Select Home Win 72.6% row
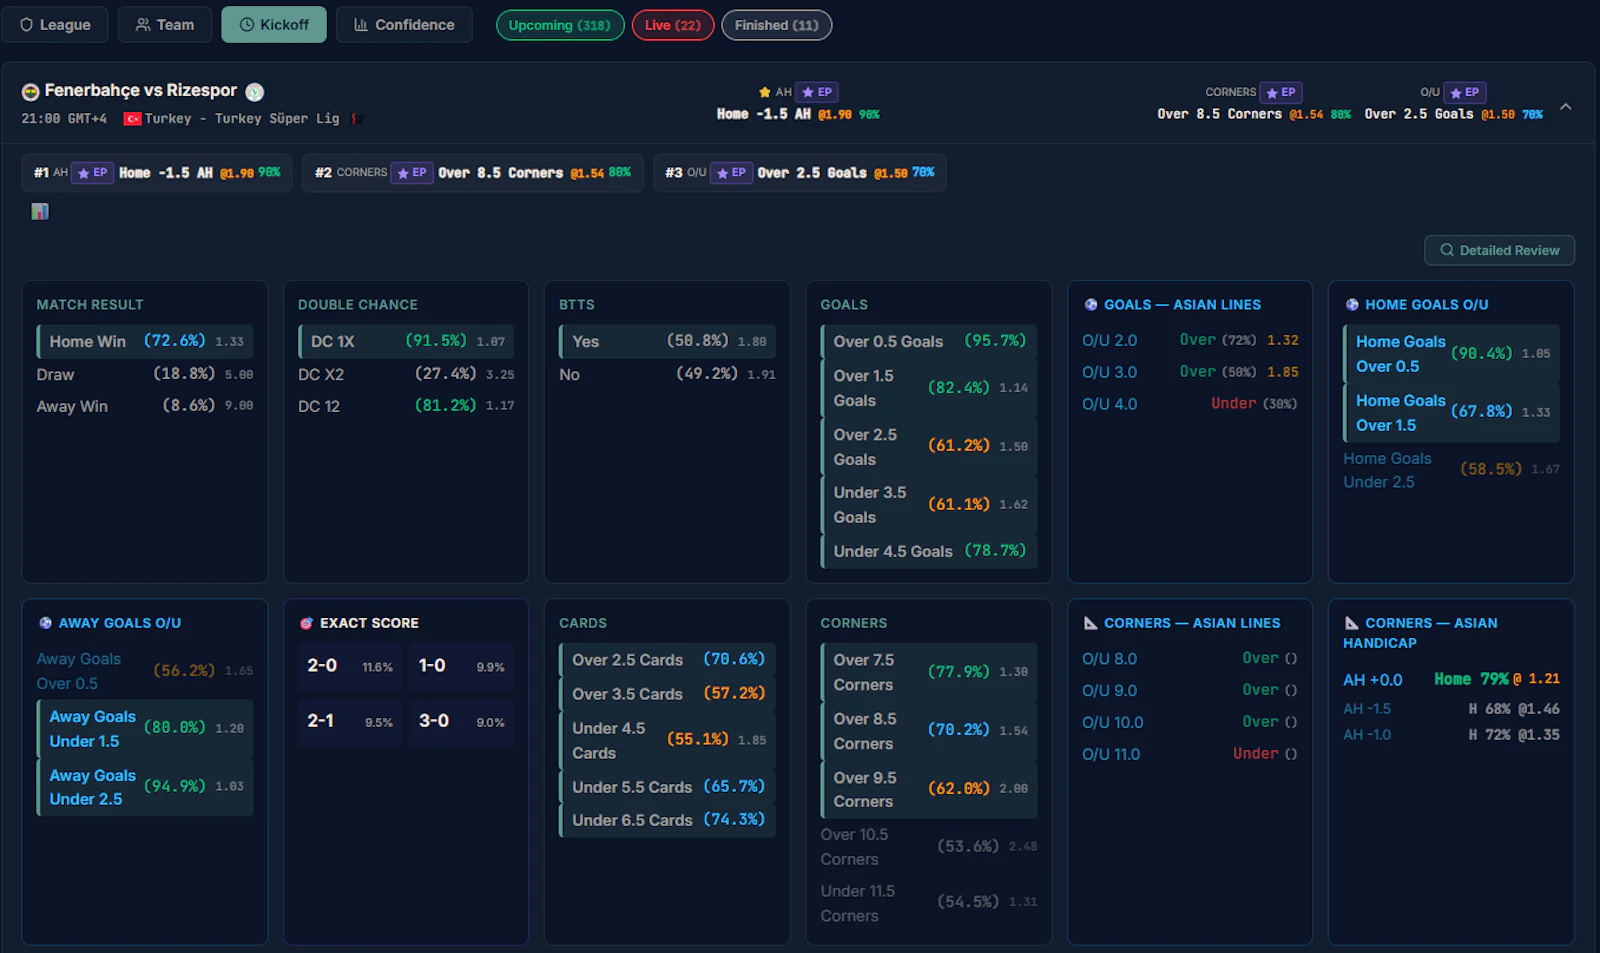The image size is (1600, 953). coord(145,341)
